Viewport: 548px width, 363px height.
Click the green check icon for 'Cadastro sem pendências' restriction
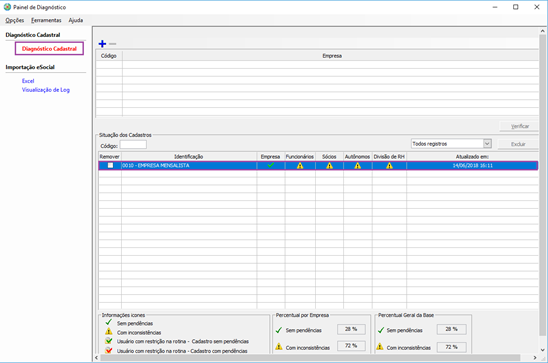coord(109,341)
